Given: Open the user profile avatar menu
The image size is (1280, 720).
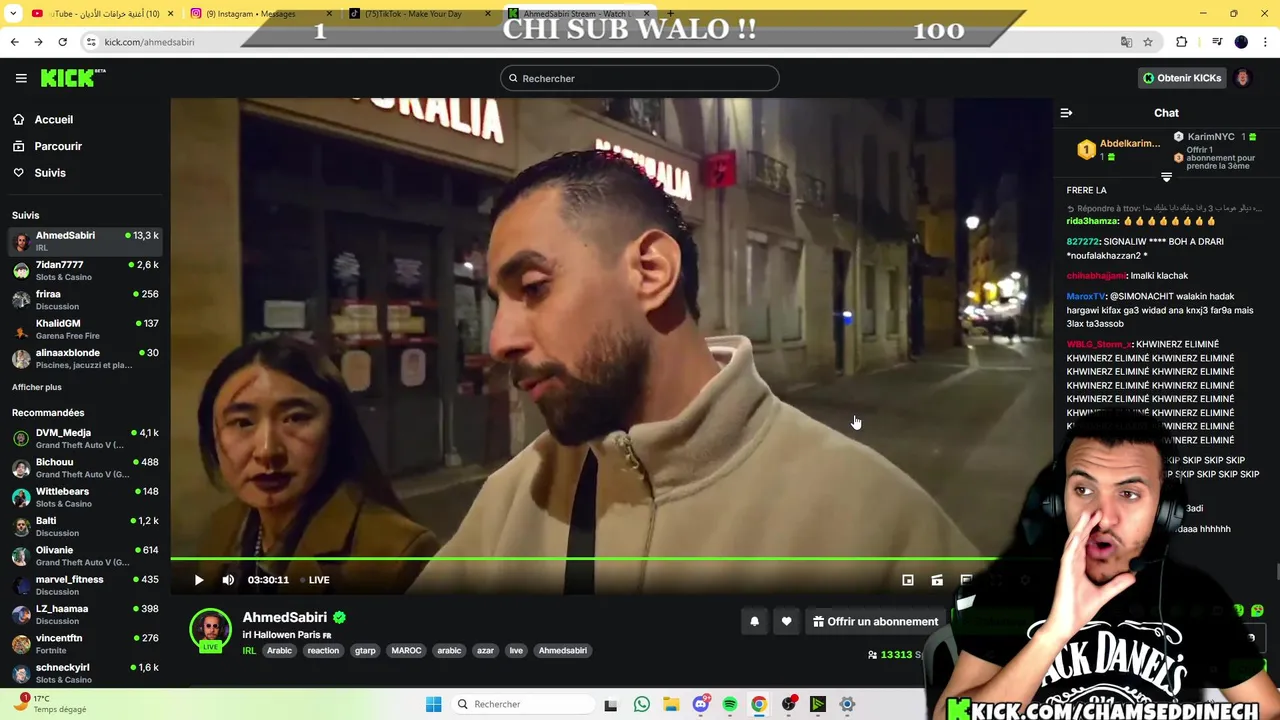Looking at the screenshot, I should point(1243,78).
